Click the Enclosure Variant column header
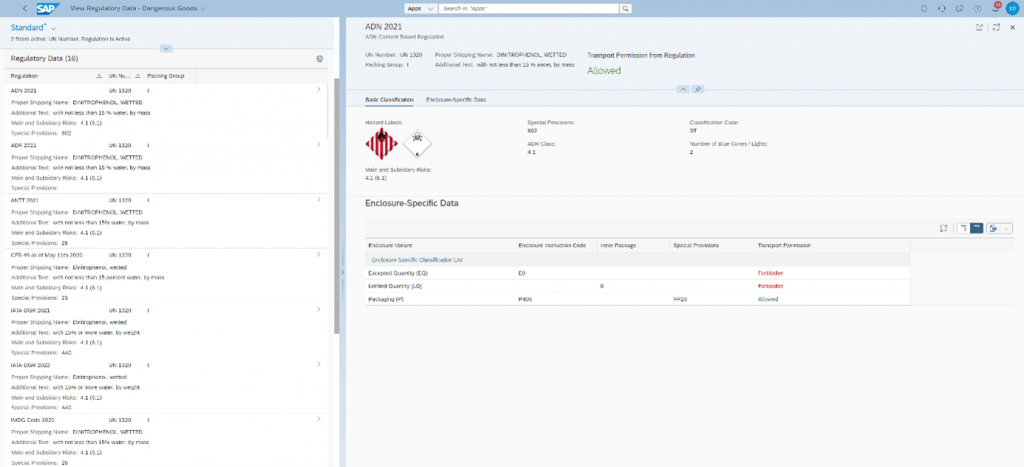 440,246
